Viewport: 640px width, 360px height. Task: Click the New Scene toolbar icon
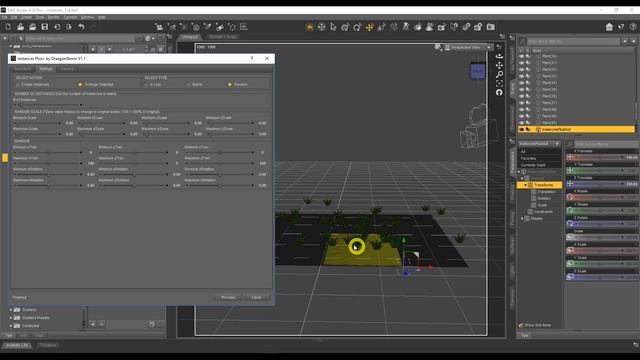tap(8, 27)
